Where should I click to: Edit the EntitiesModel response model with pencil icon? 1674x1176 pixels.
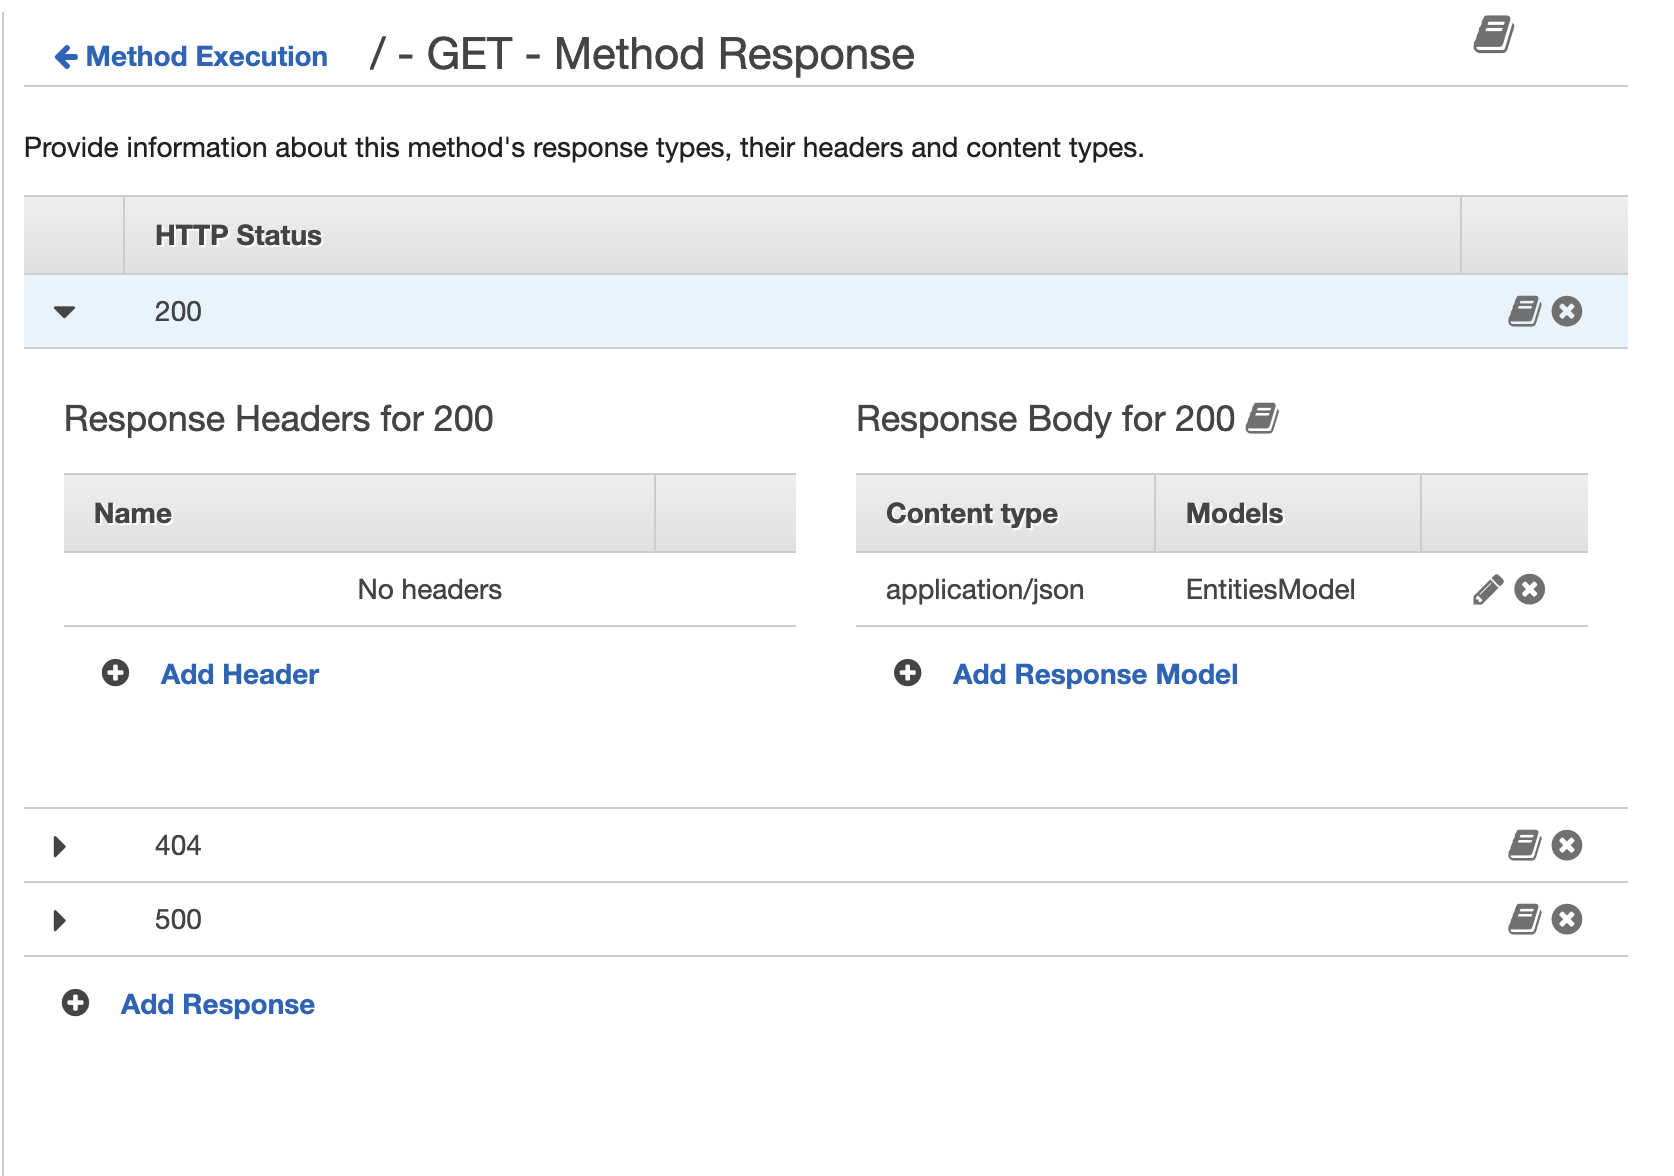[x=1487, y=590]
